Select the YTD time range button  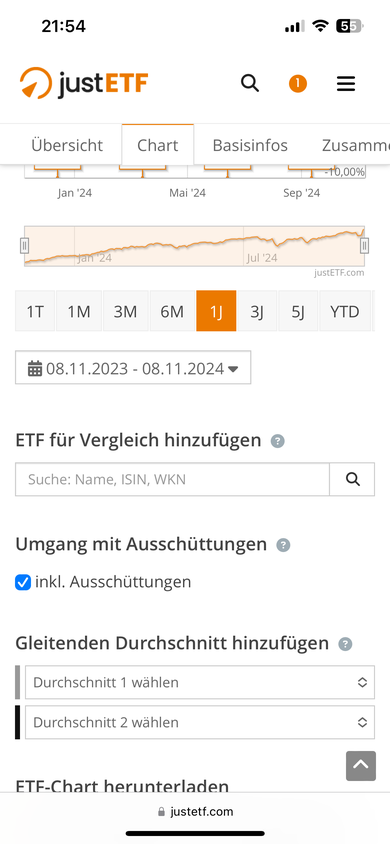[345, 311]
